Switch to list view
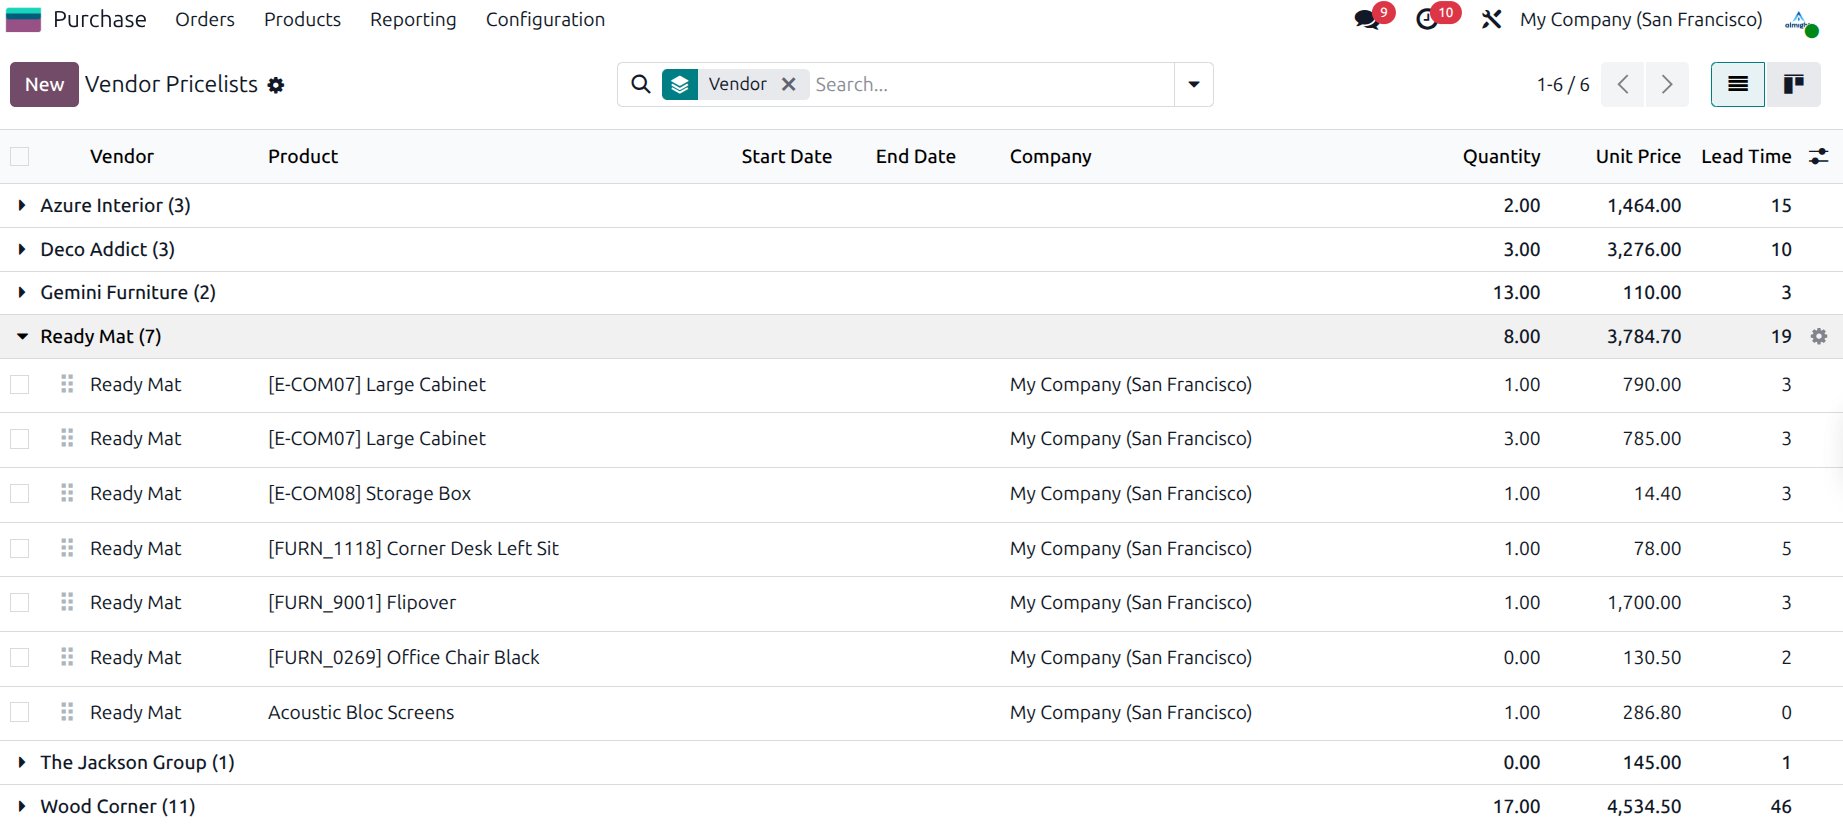Image resolution: width=1843 pixels, height=825 pixels. coord(1738,84)
